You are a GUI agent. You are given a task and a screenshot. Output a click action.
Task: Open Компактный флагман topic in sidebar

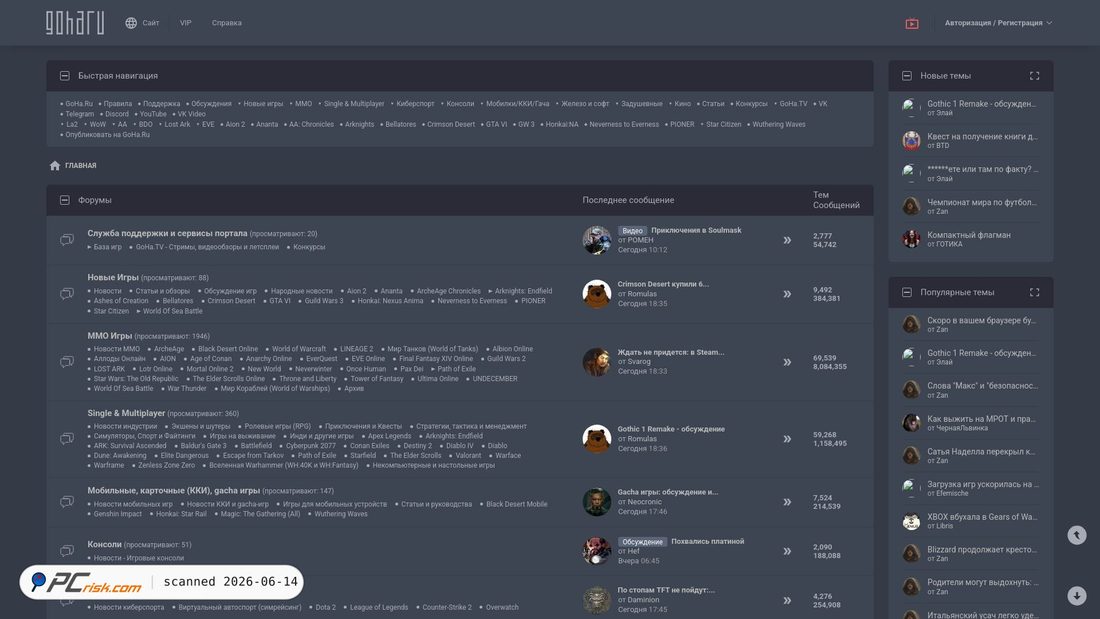point(969,235)
